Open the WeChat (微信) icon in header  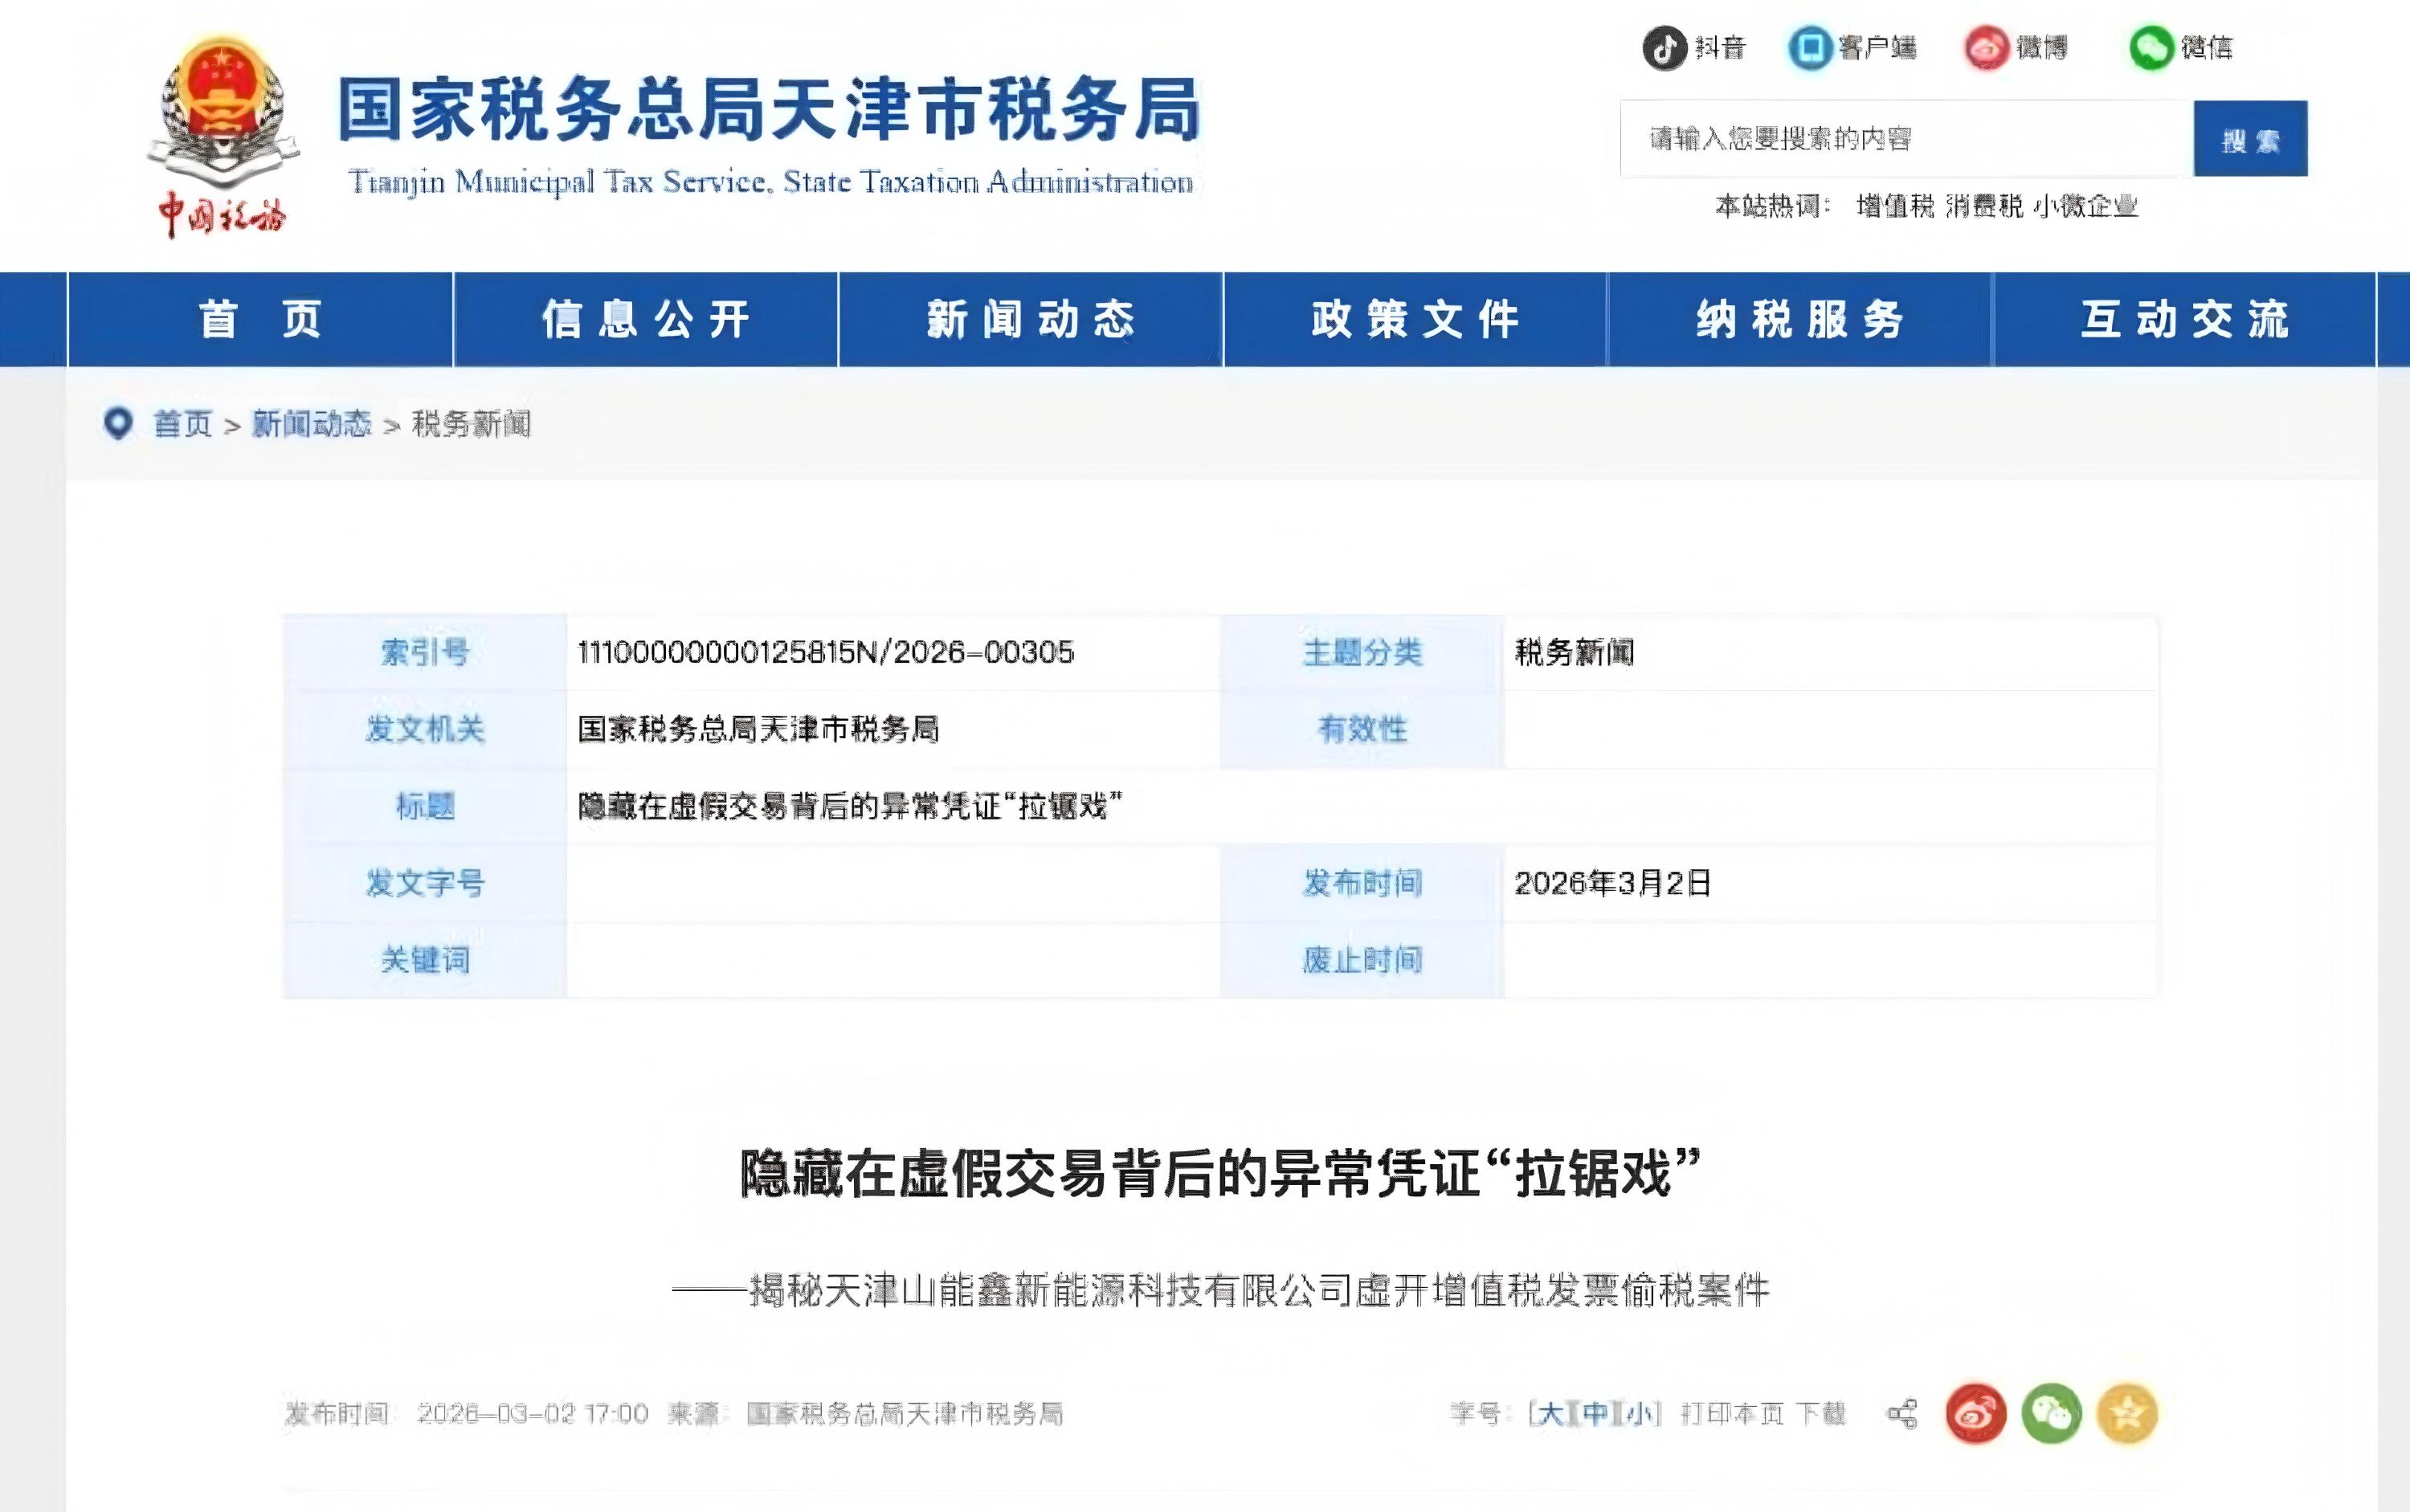(x=2151, y=47)
